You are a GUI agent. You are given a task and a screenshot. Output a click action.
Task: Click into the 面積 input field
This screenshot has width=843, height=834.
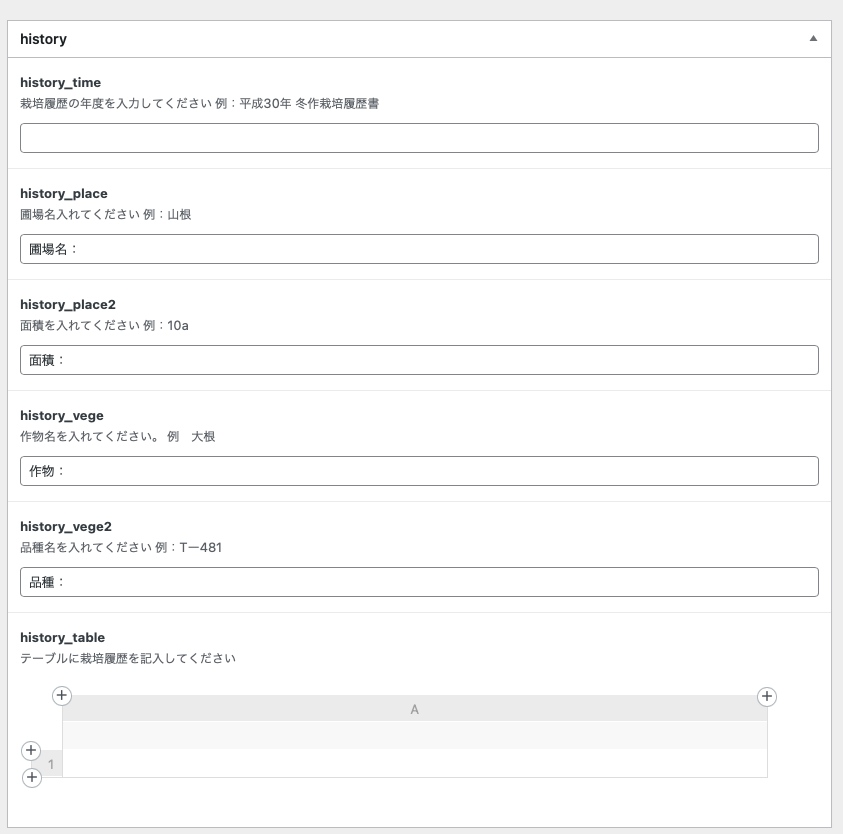tap(419, 360)
